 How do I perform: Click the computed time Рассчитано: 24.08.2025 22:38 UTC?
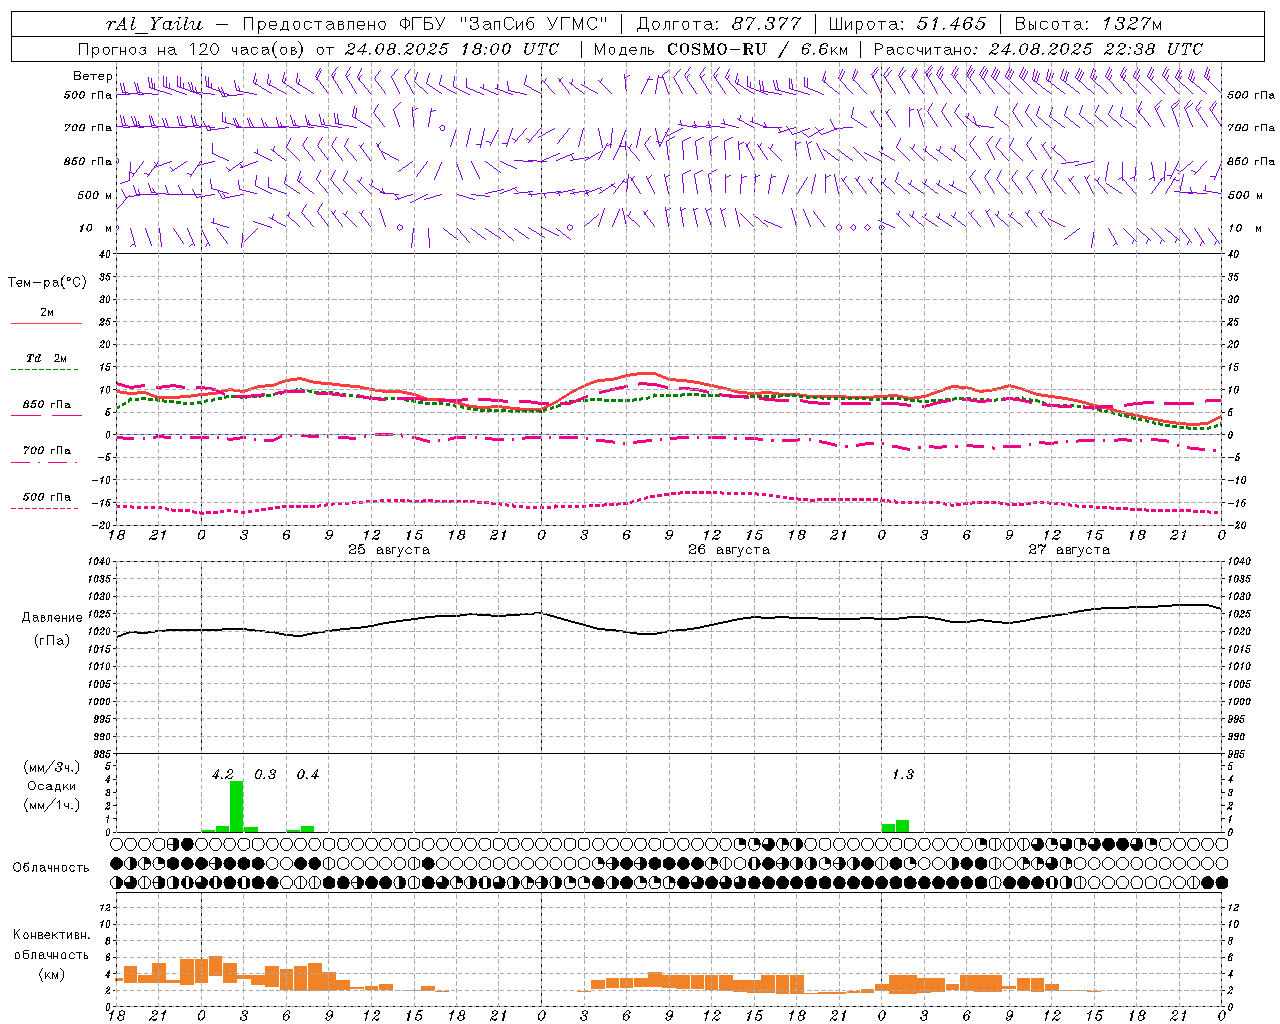1038,49
